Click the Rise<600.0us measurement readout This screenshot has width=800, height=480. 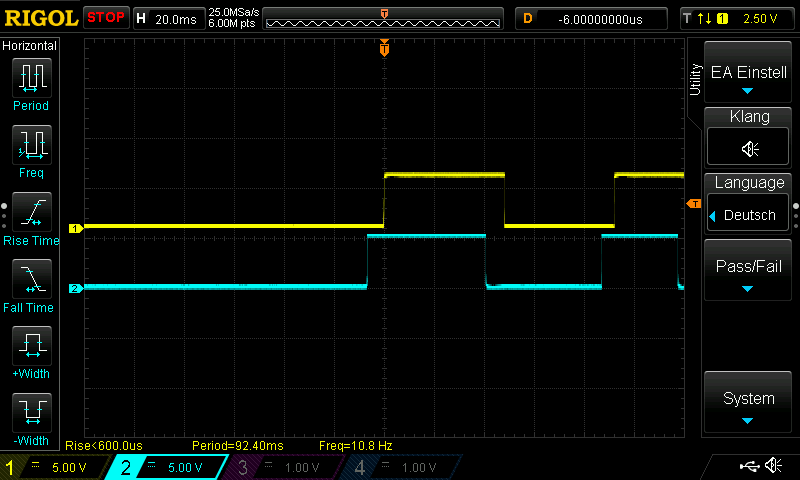104,446
